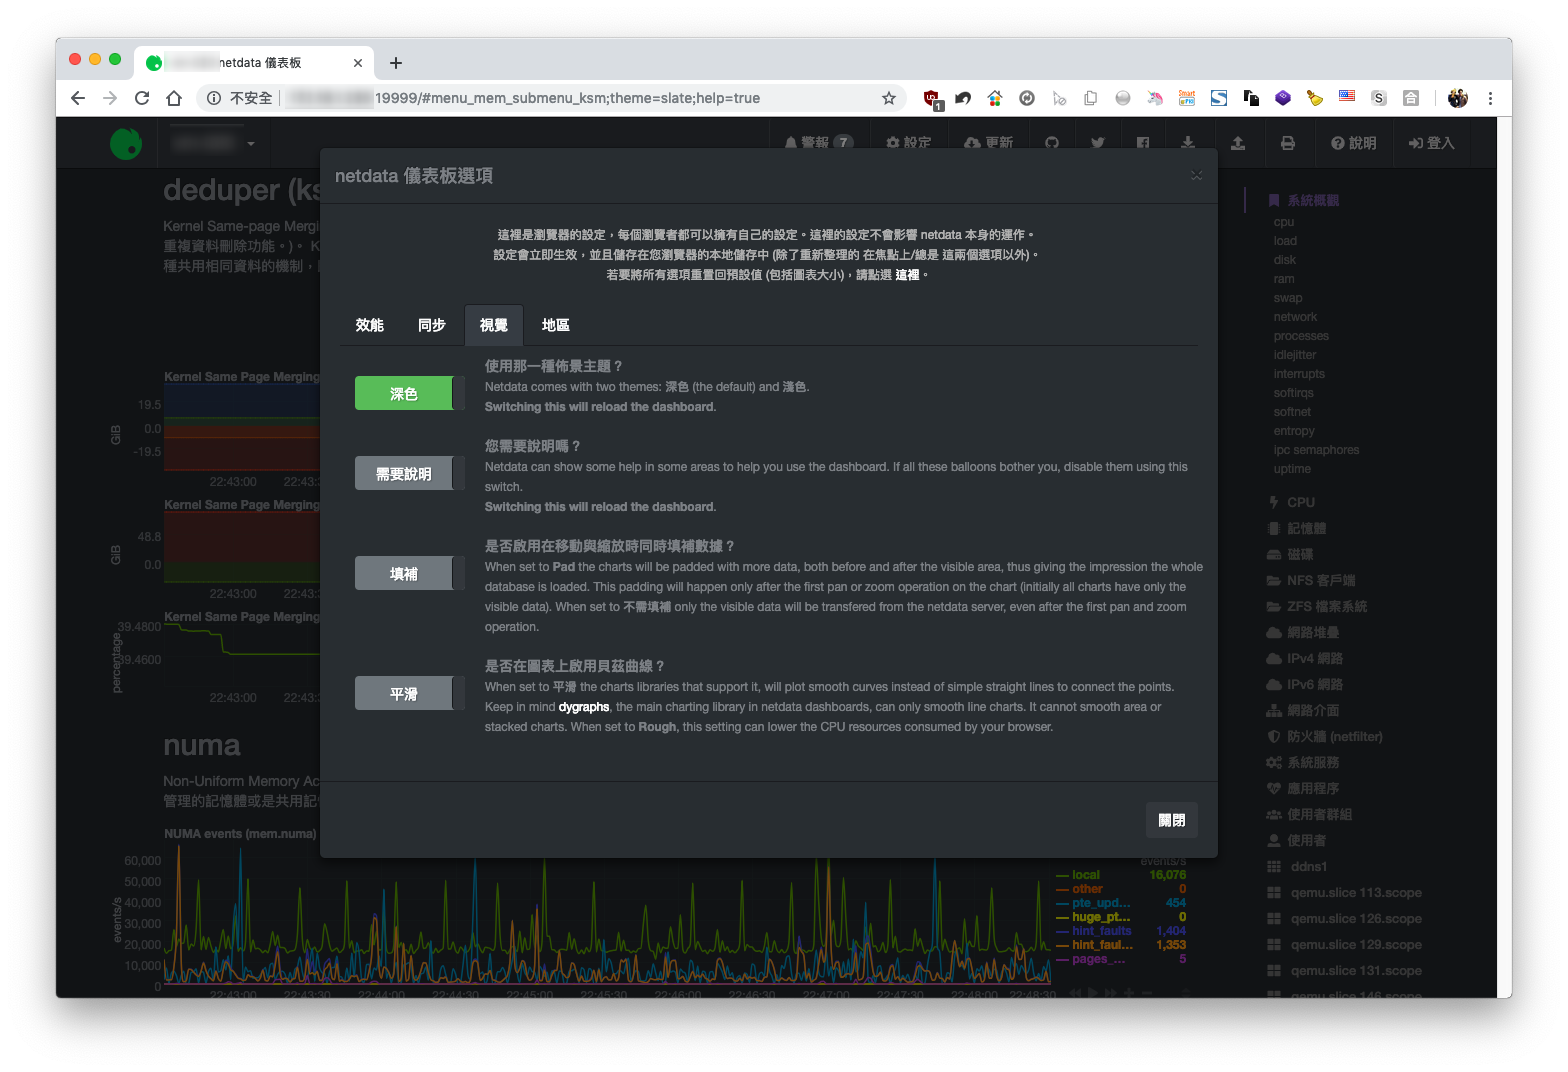Click the local legend entry in NUMA chart
The height and width of the screenshot is (1072, 1568).
point(1086,874)
